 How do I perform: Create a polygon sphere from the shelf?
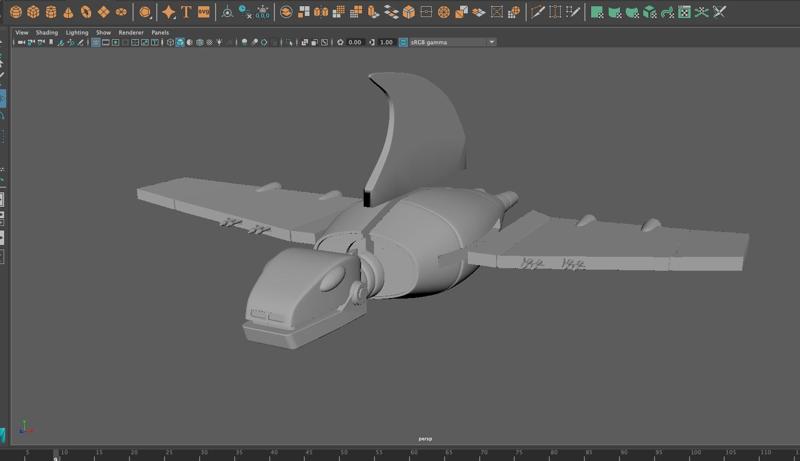(x=16, y=12)
